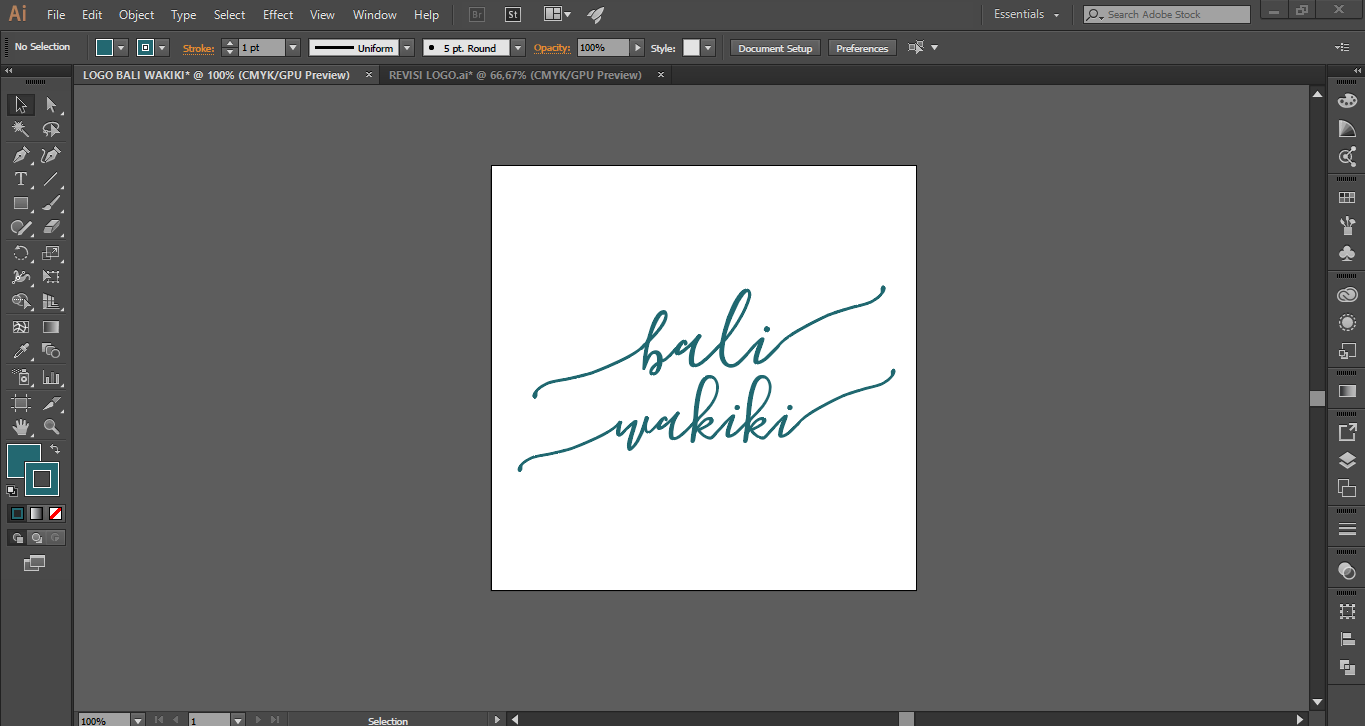Image resolution: width=1365 pixels, height=726 pixels.
Task: Open the Brushes panel icon
Action: click(1347, 225)
